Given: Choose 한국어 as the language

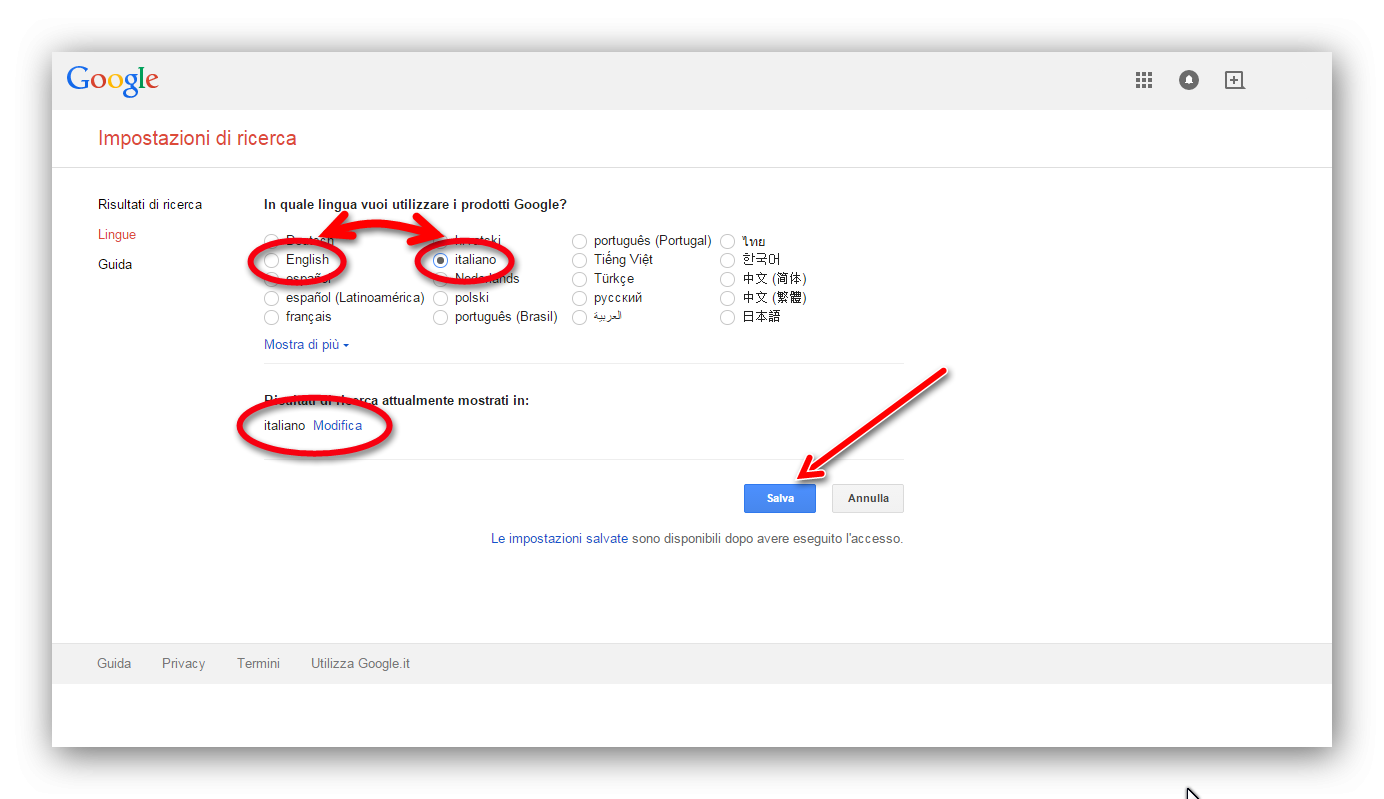Looking at the screenshot, I should point(728,260).
